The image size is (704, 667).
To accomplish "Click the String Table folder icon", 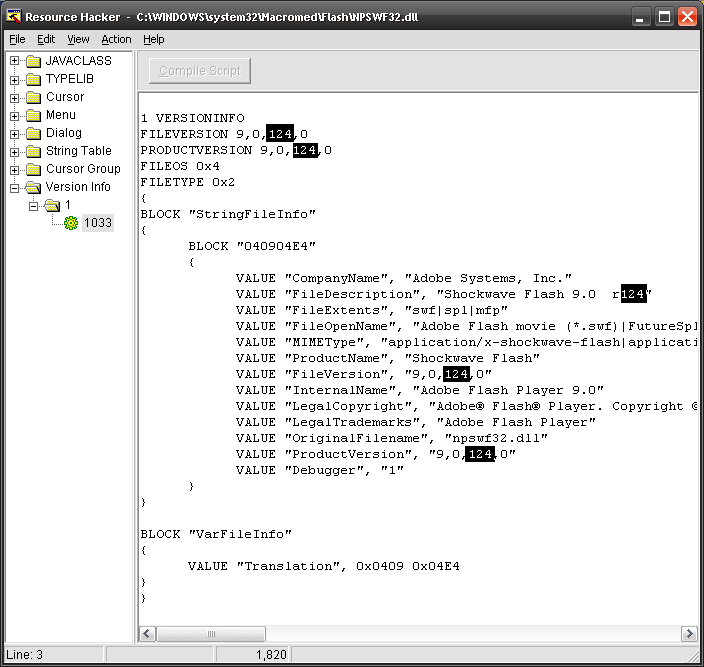I will point(34,151).
